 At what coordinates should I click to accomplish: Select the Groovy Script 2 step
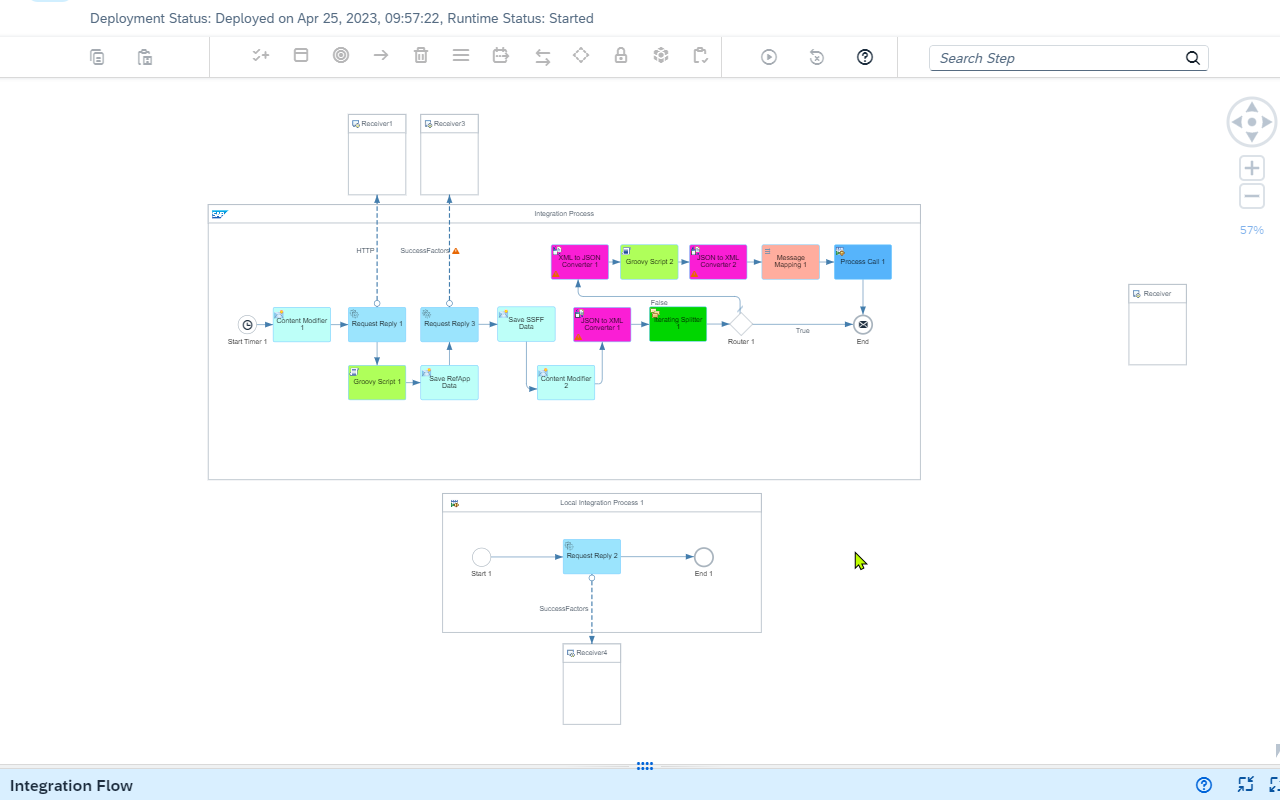pyautogui.click(x=649, y=262)
